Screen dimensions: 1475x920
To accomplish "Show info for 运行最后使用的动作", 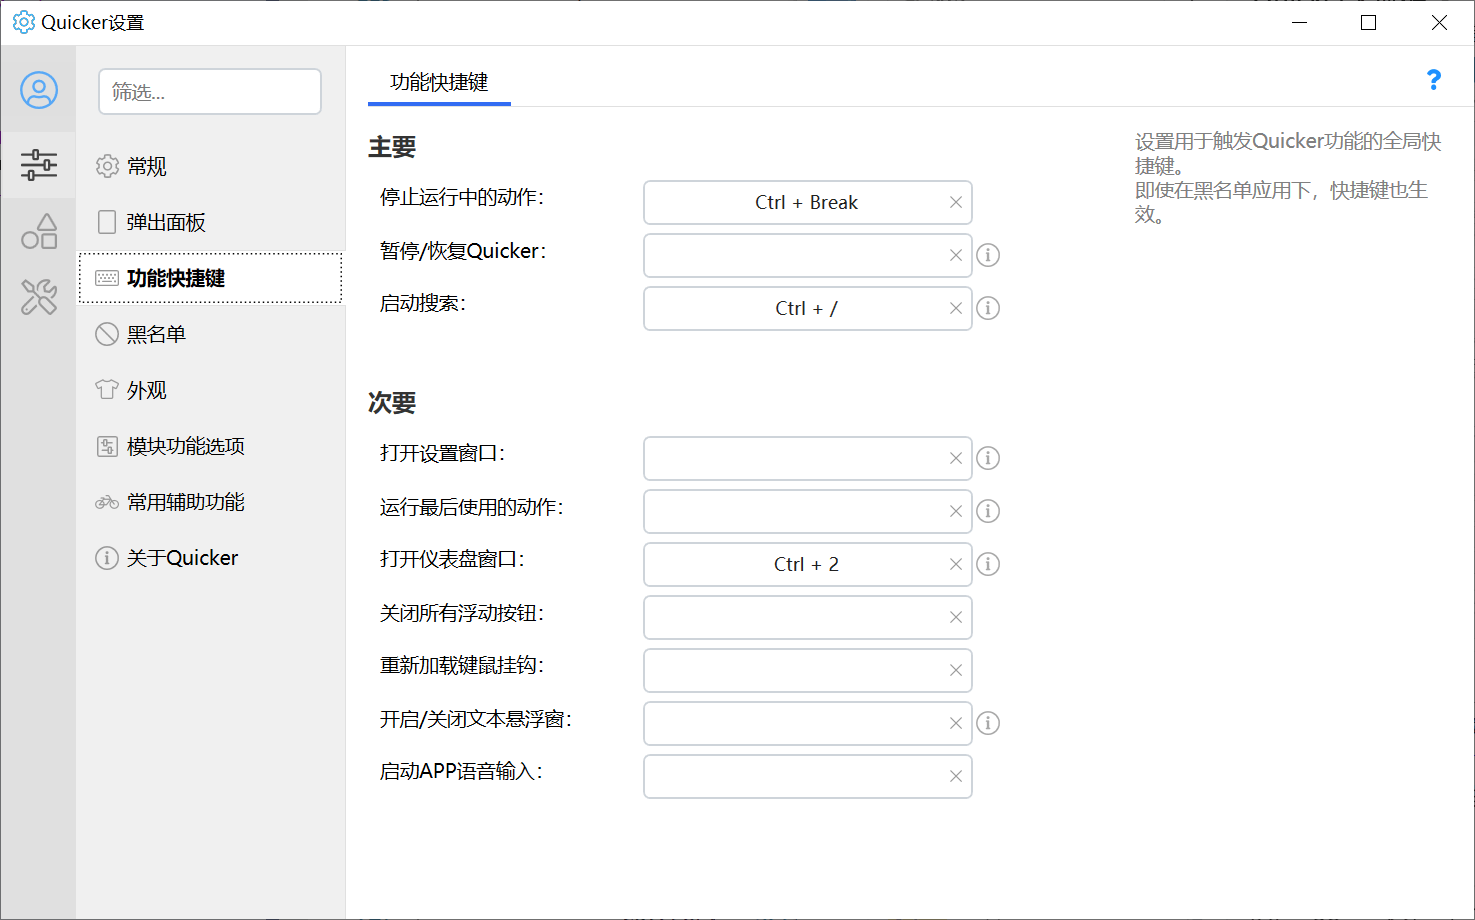I will coord(988,511).
